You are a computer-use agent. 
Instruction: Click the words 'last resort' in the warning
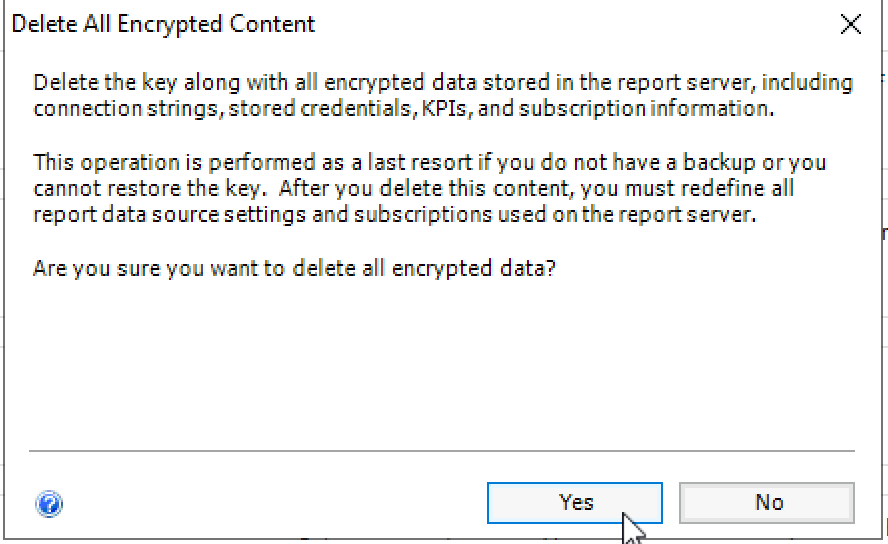[x=420, y=162]
